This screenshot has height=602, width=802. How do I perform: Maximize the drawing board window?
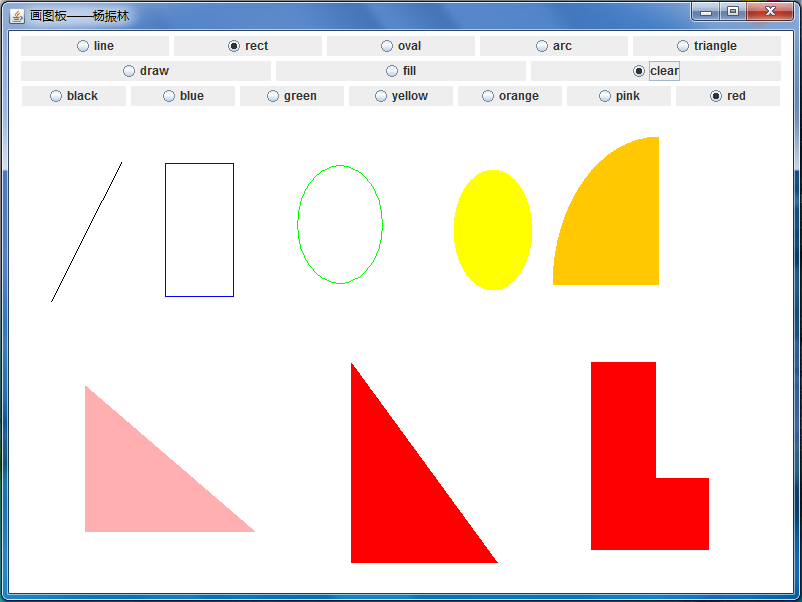point(733,12)
